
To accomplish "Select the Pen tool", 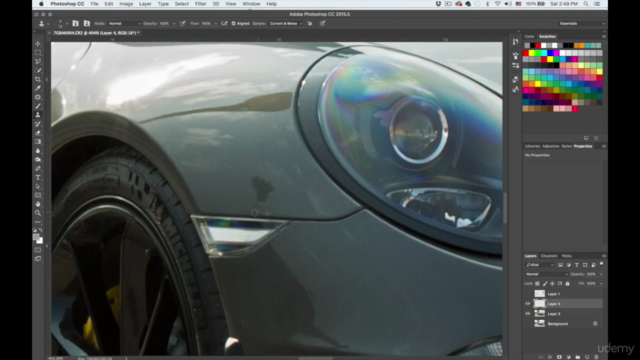I will pyautogui.click(x=38, y=169).
